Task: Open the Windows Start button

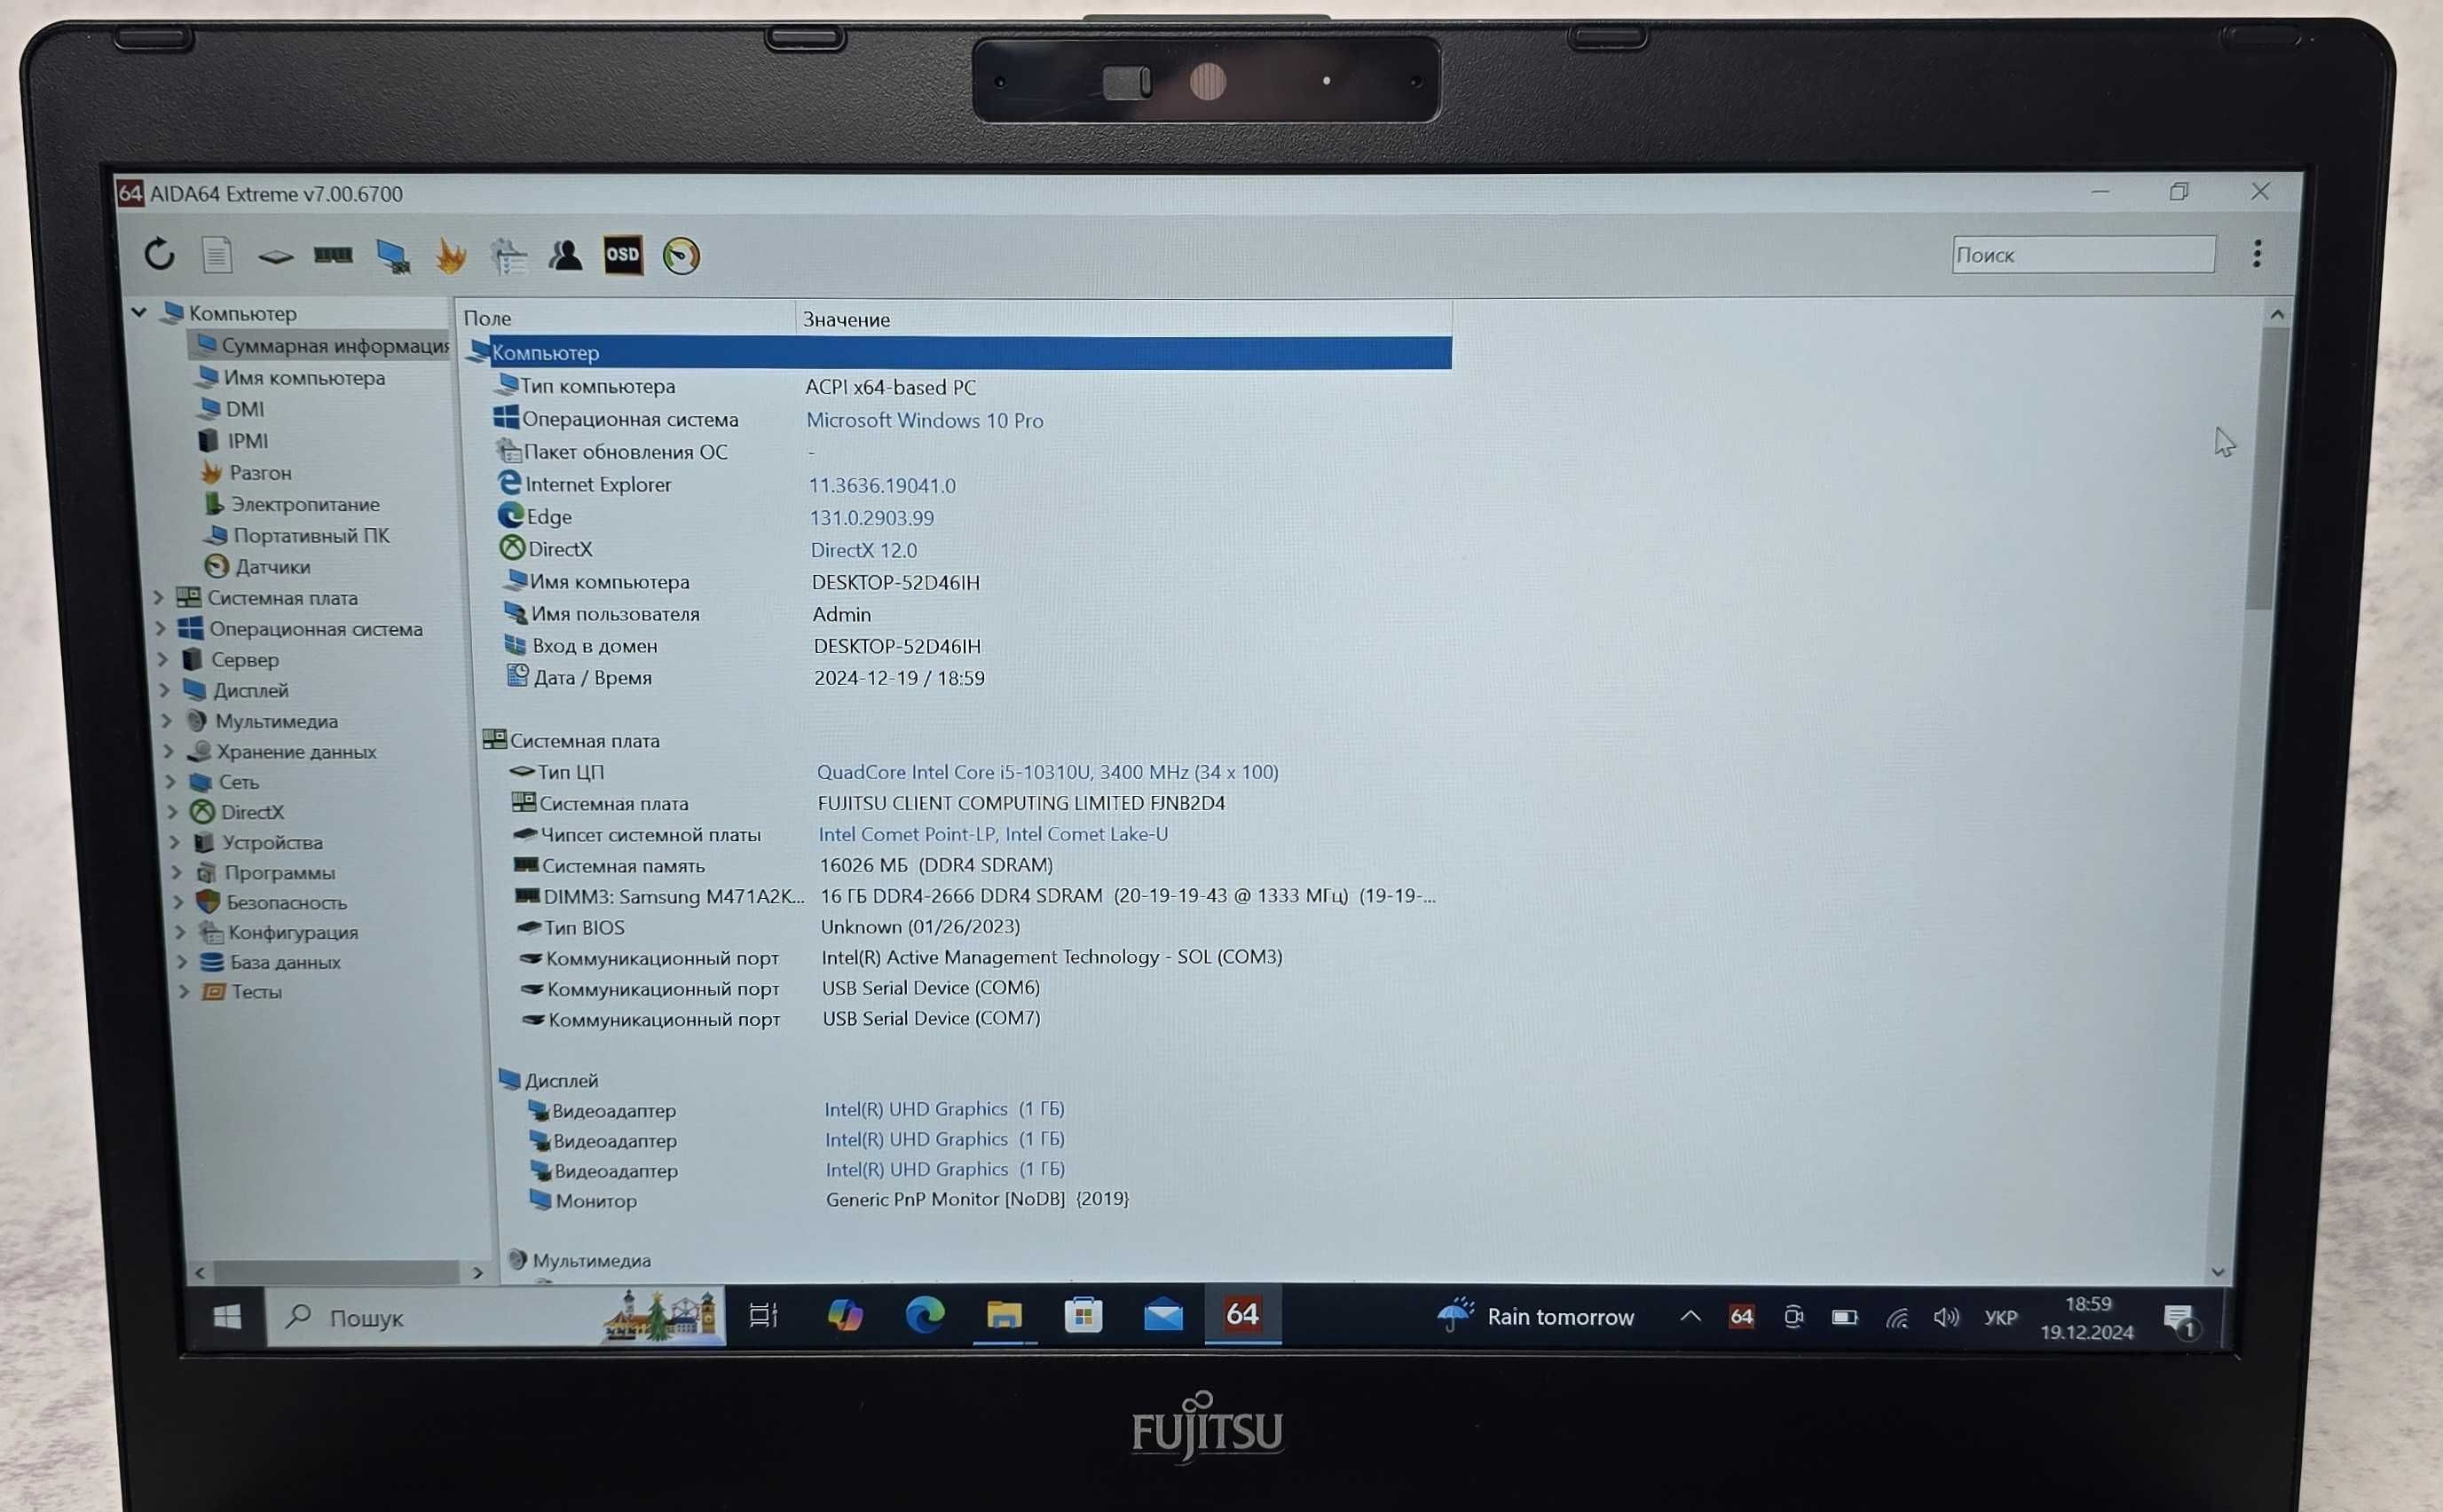Action: click(x=227, y=1317)
